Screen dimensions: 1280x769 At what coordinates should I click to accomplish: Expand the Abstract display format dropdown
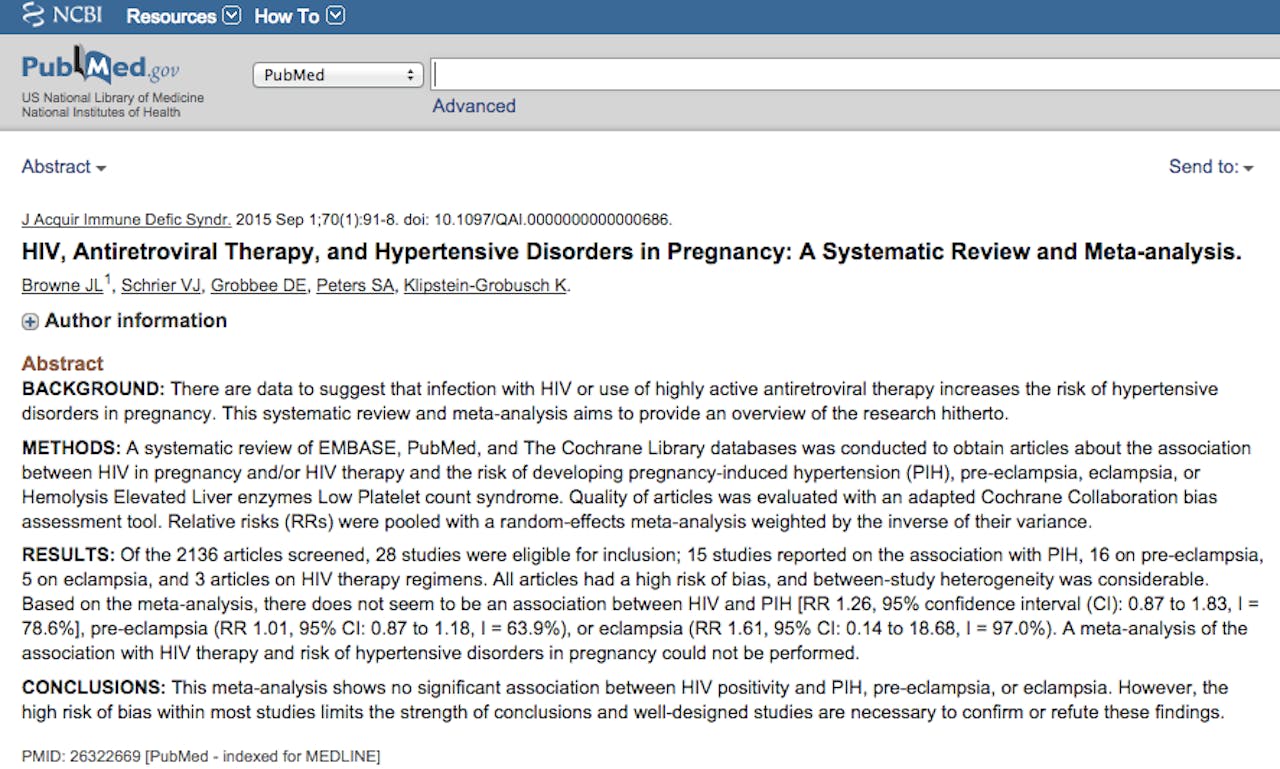64,167
